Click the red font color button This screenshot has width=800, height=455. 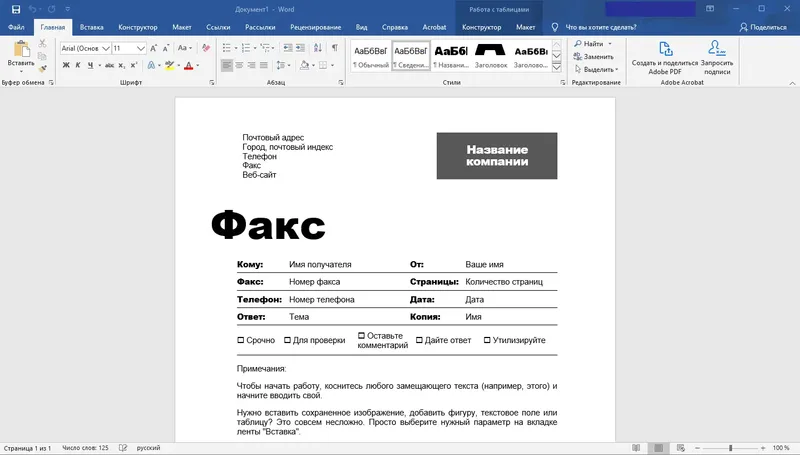tap(188, 65)
